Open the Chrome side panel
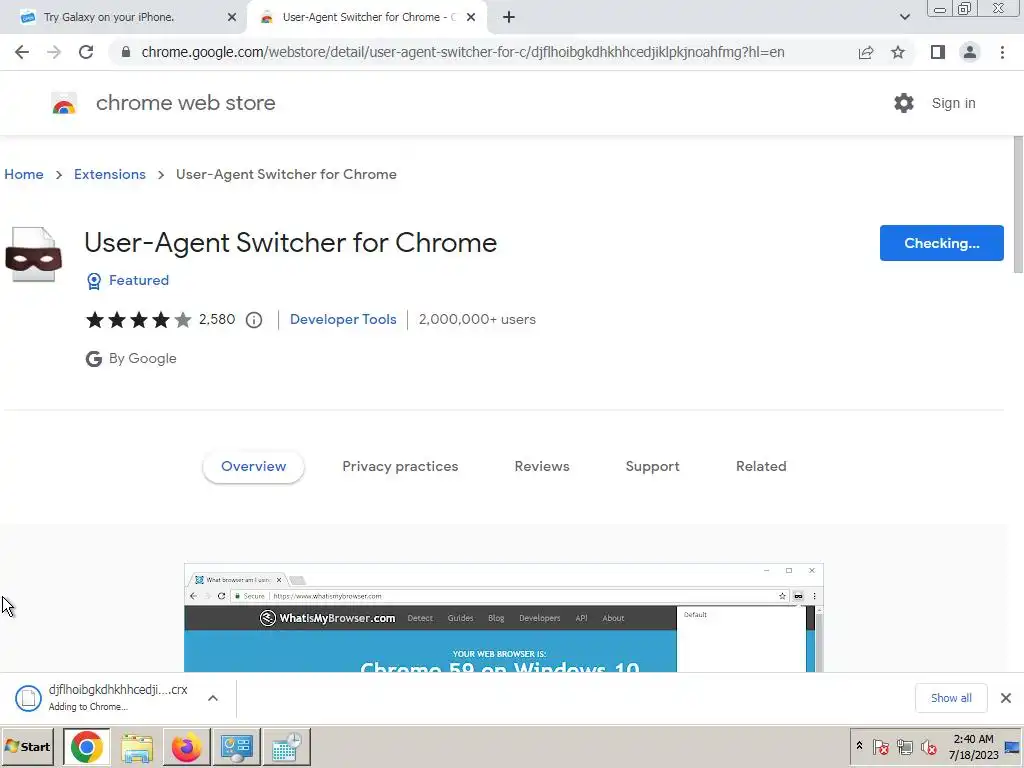The image size is (1024, 768). pyautogui.click(x=938, y=52)
